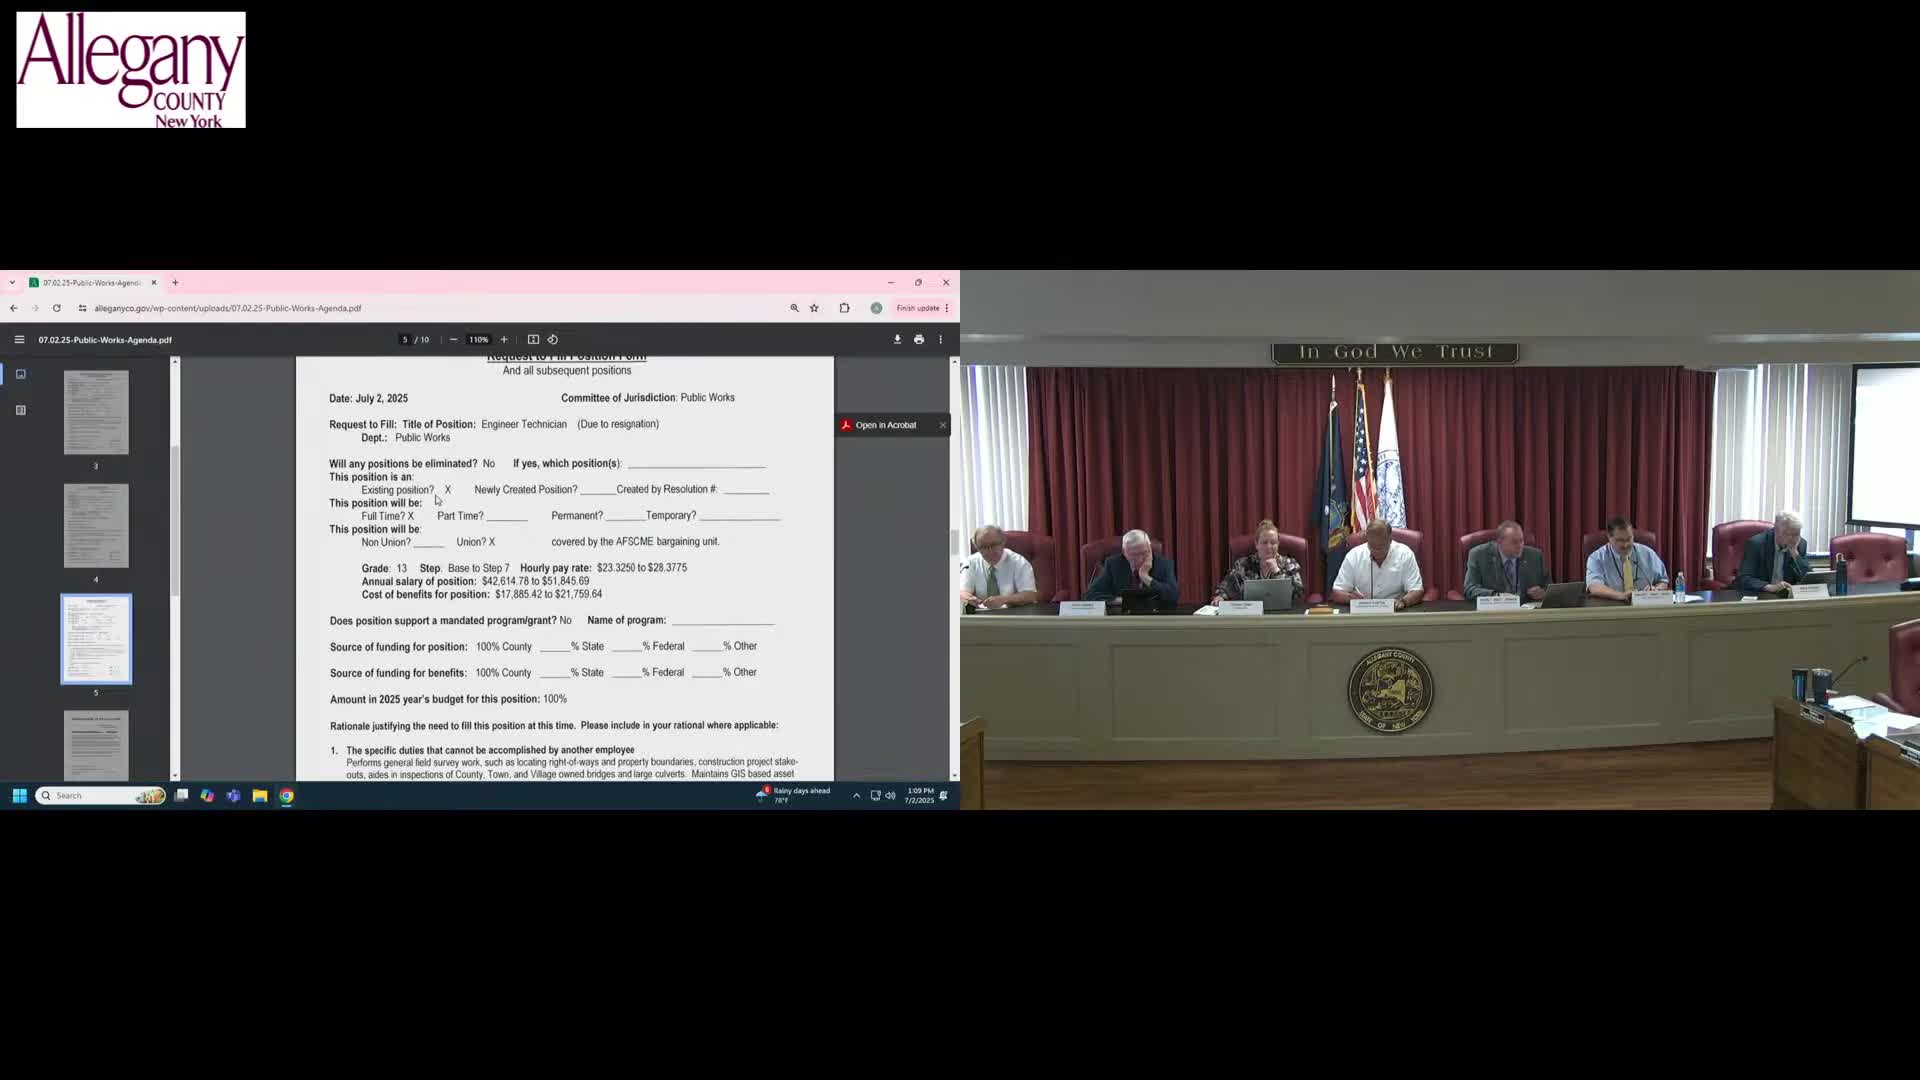Viewport: 1920px width, 1080px height.
Task: Click the Open in Acrobat button
Action: pyautogui.click(x=884, y=425)
